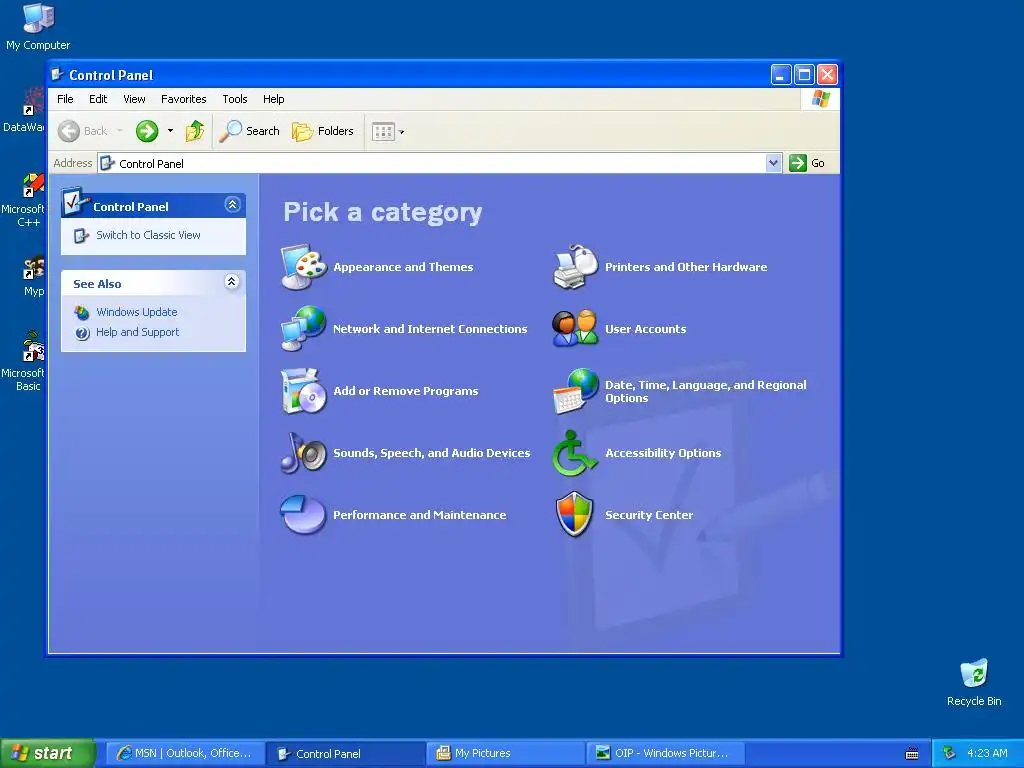The width and height of the screenshot is (1024, 768).
Task: Click Performance and Maintenance text link
Action: point(419,515)
